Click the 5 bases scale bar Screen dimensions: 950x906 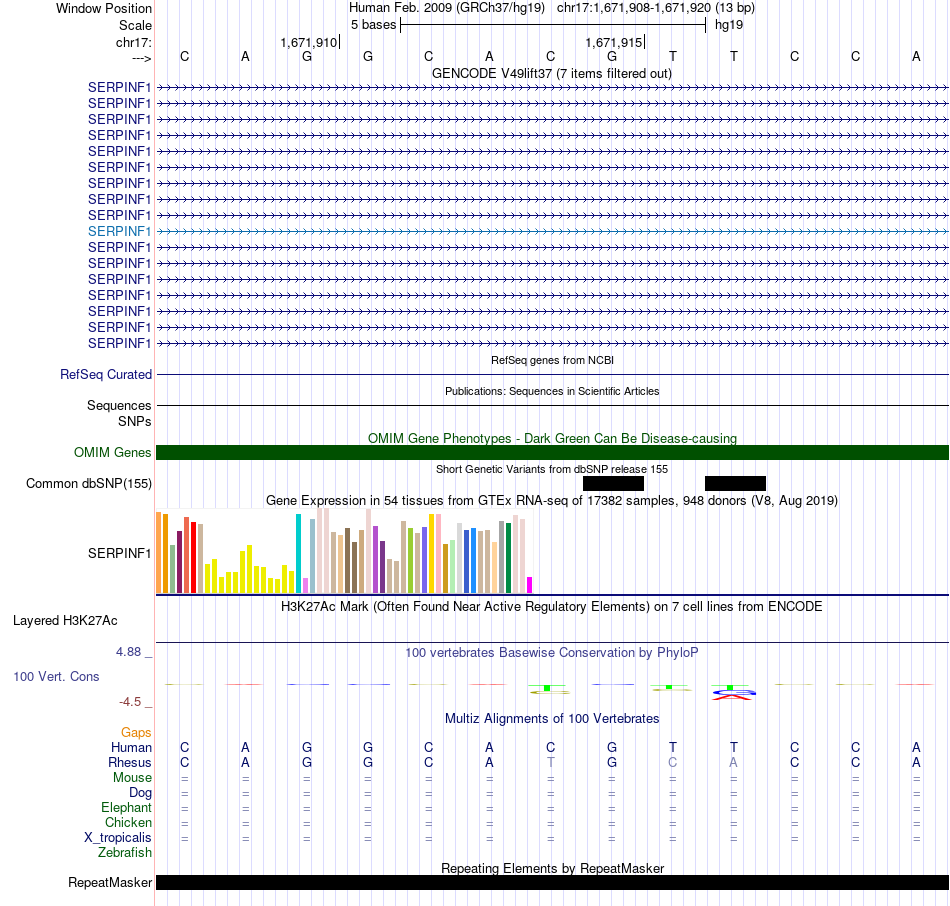click(553, 25)
